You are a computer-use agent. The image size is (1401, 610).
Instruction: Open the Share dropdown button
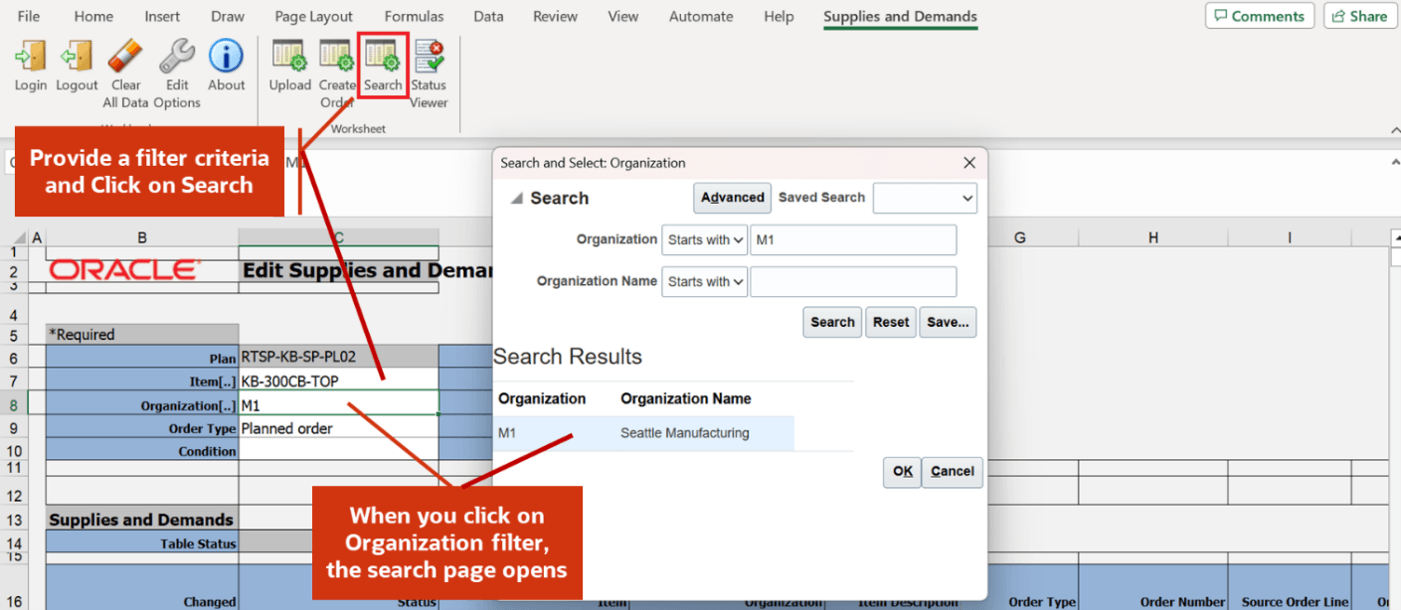pos(1360,16)
